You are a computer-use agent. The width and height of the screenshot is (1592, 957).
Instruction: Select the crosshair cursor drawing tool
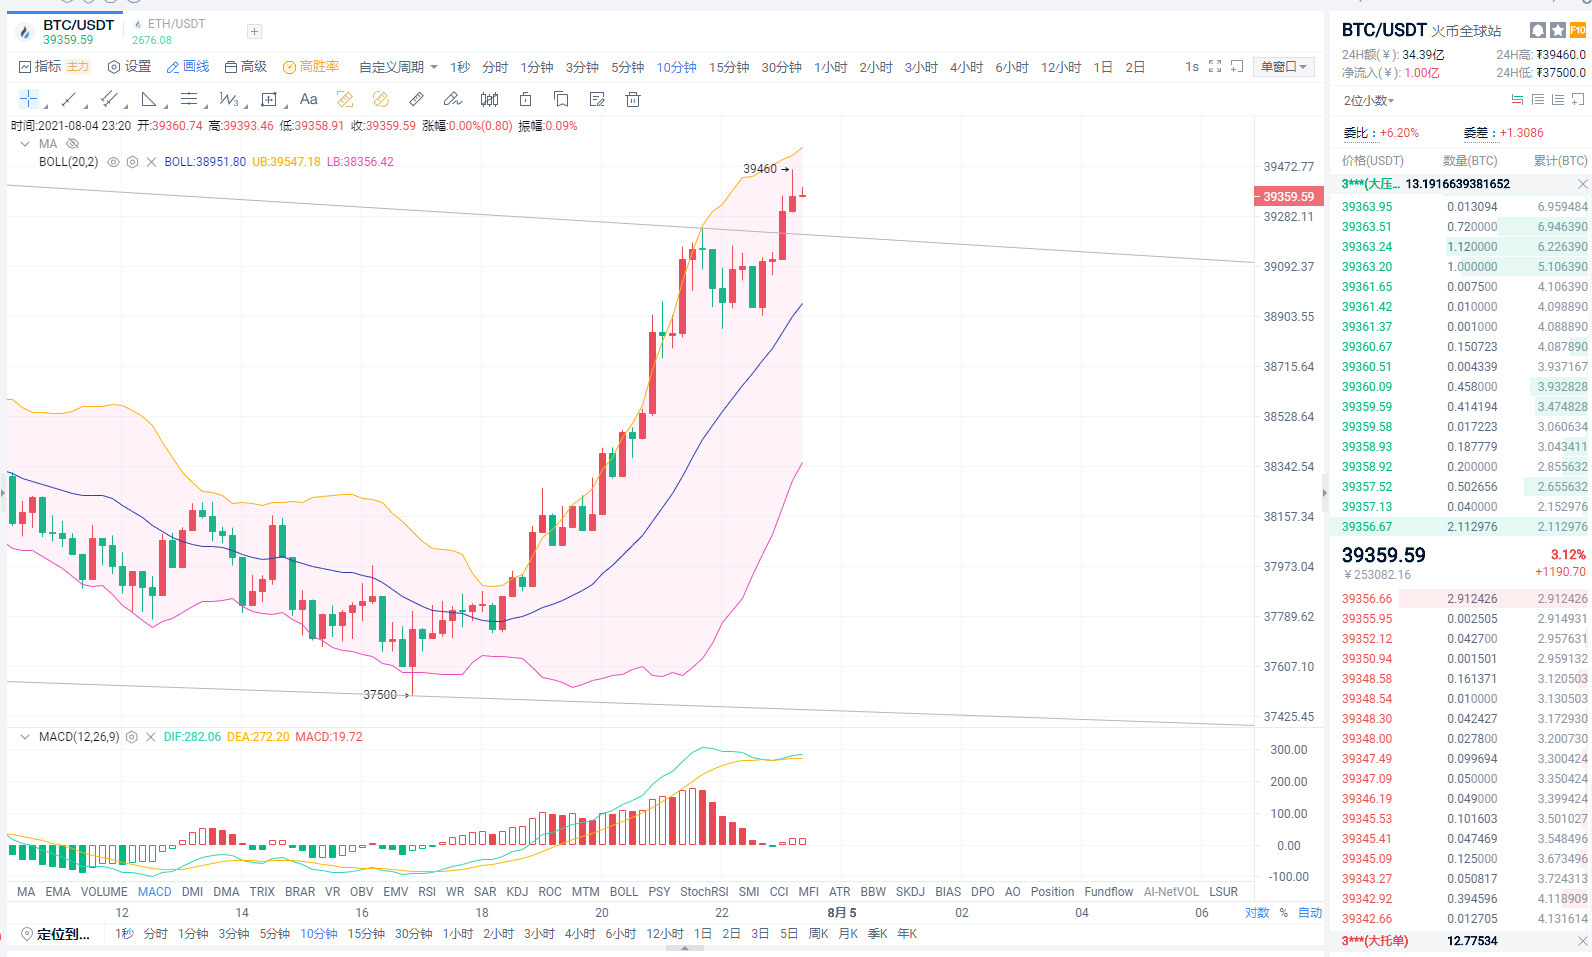tap(28, 99)
